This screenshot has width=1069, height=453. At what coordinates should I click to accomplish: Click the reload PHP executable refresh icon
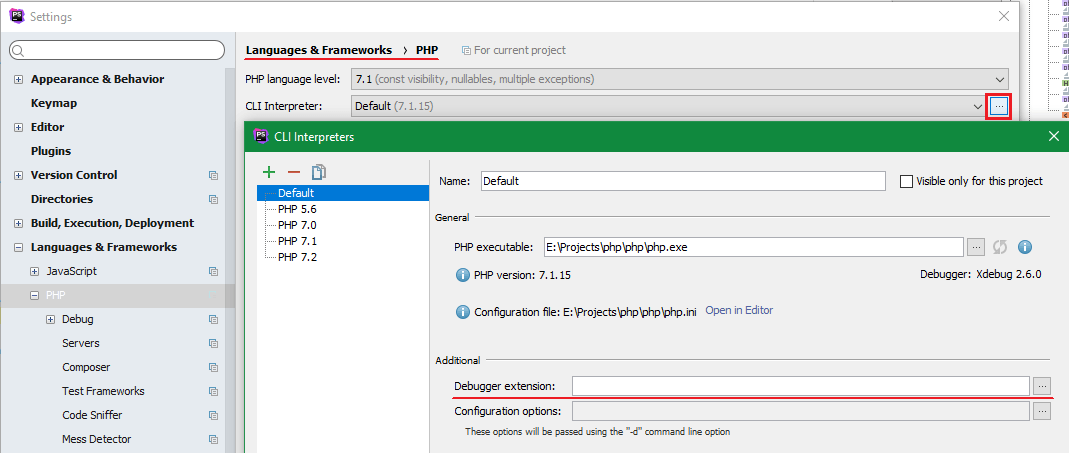(x=1000, y=247)
